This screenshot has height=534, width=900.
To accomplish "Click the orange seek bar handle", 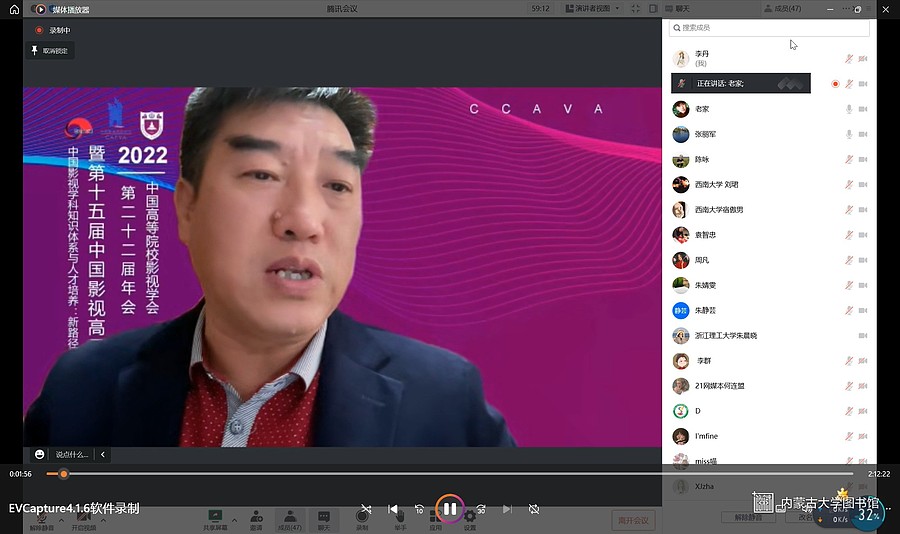I will coord(64,474).
